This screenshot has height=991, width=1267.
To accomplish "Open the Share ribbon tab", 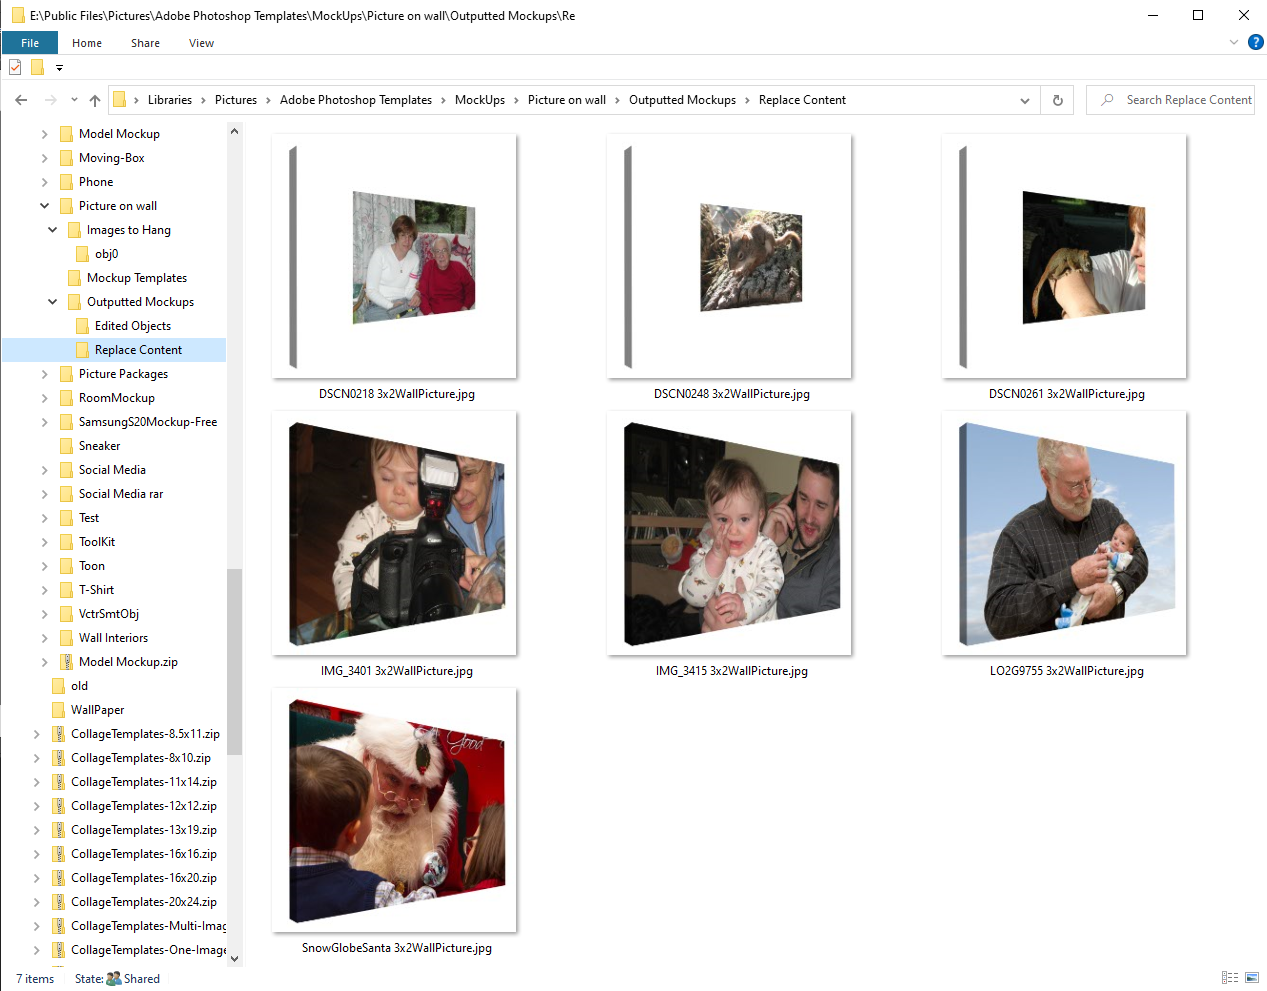I will (145, 43).
